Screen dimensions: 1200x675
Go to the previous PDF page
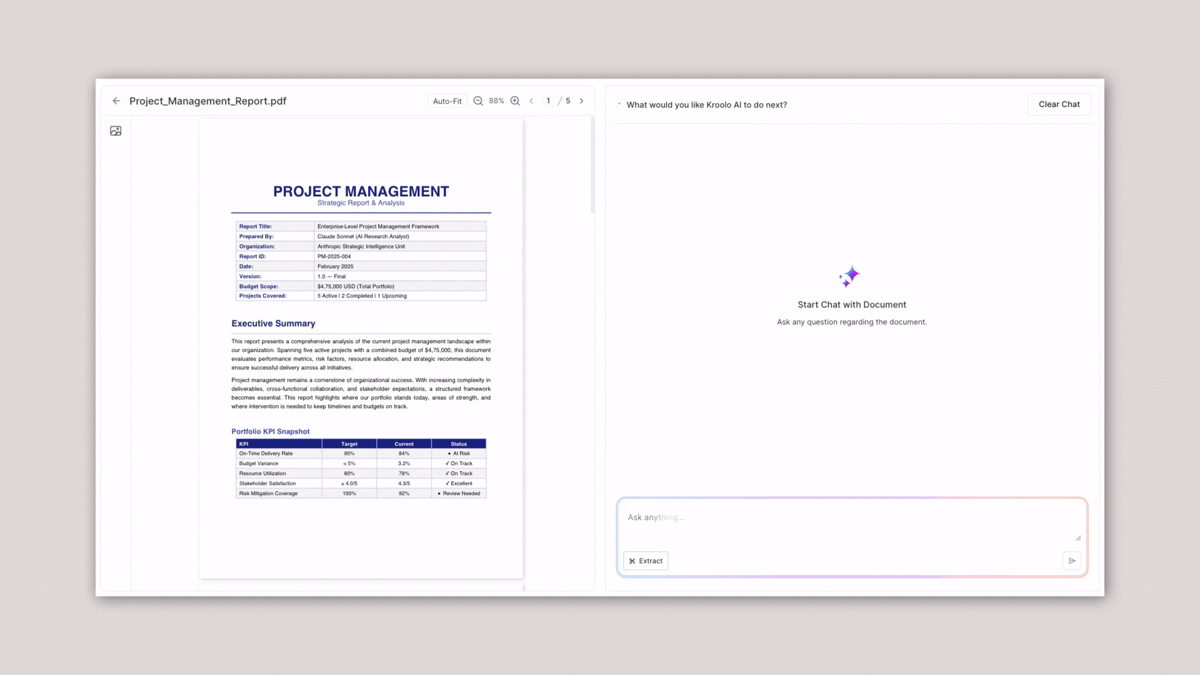click(531, 101)
